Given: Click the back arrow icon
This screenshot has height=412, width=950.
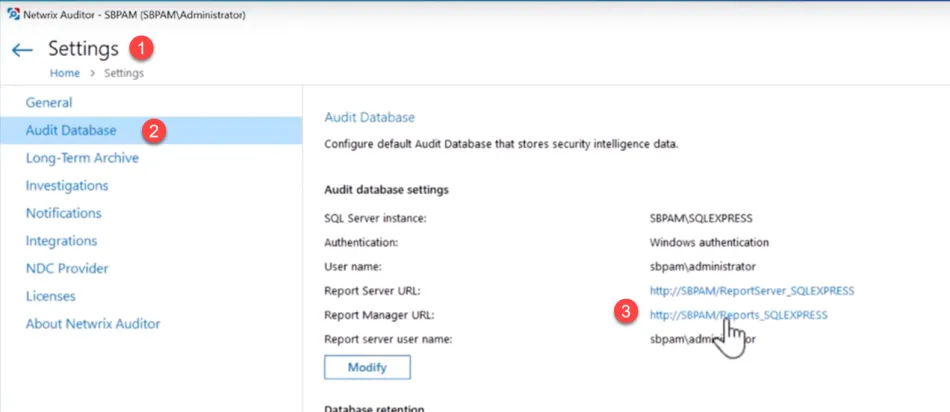Looking at the screenshot, I should pos(22,50).
